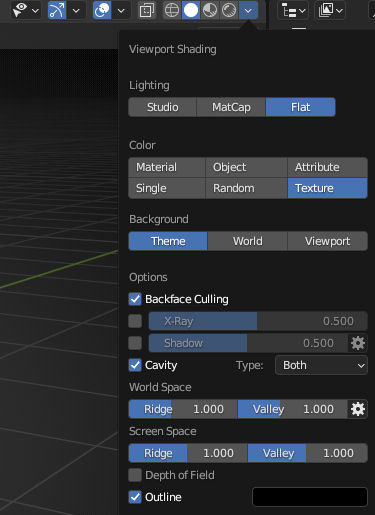Click World Space Valley slider
Image resolution: width=375 pixels, height=515 pixels.
click(293, 409)
